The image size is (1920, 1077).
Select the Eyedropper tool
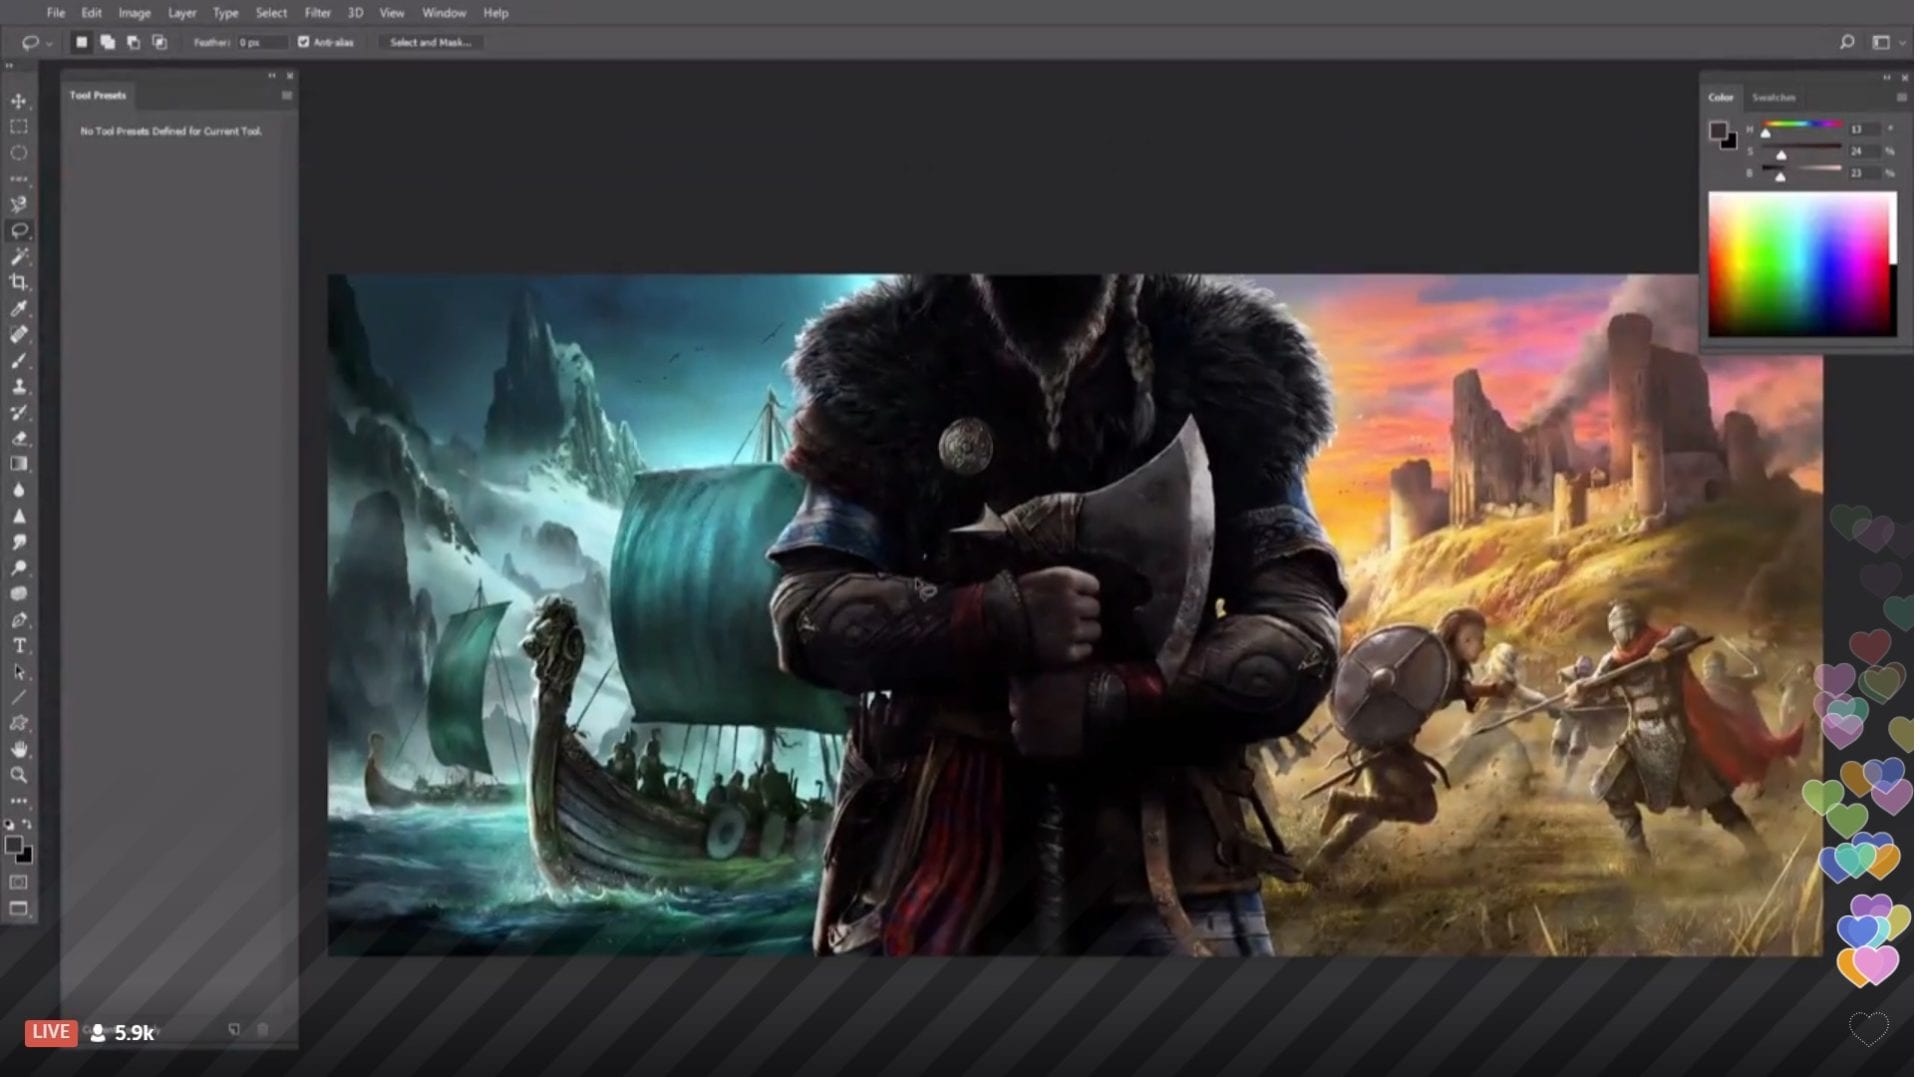click(18, 309)
